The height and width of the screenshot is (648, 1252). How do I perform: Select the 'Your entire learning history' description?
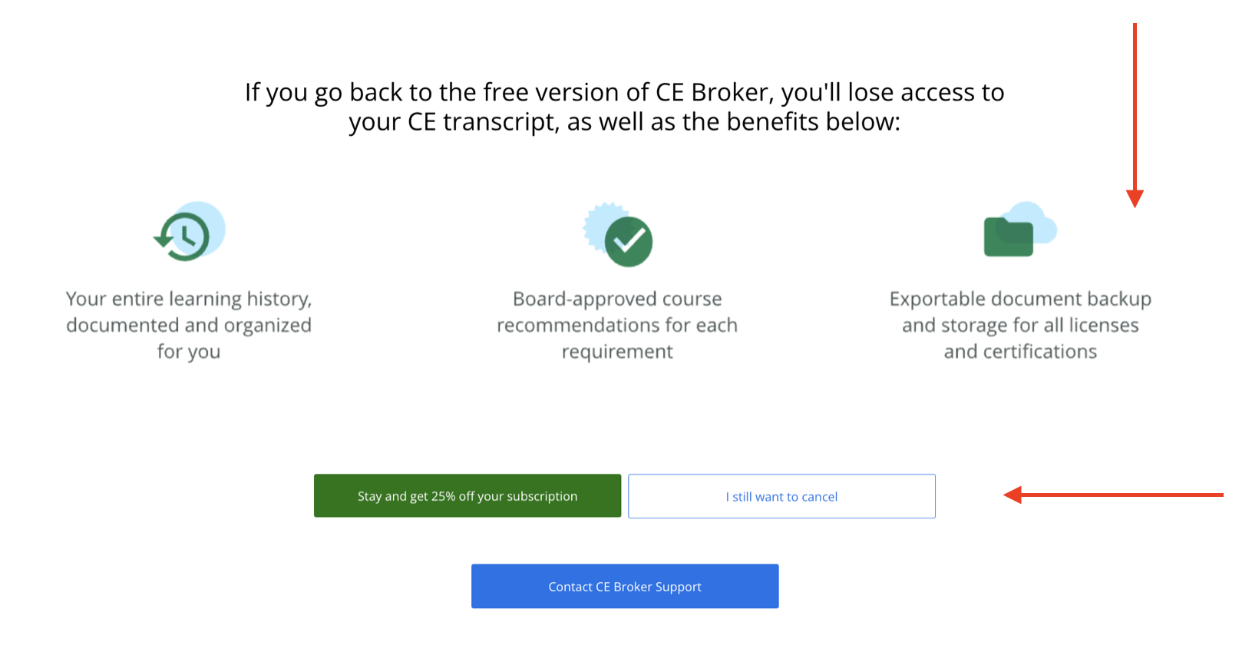189,325
